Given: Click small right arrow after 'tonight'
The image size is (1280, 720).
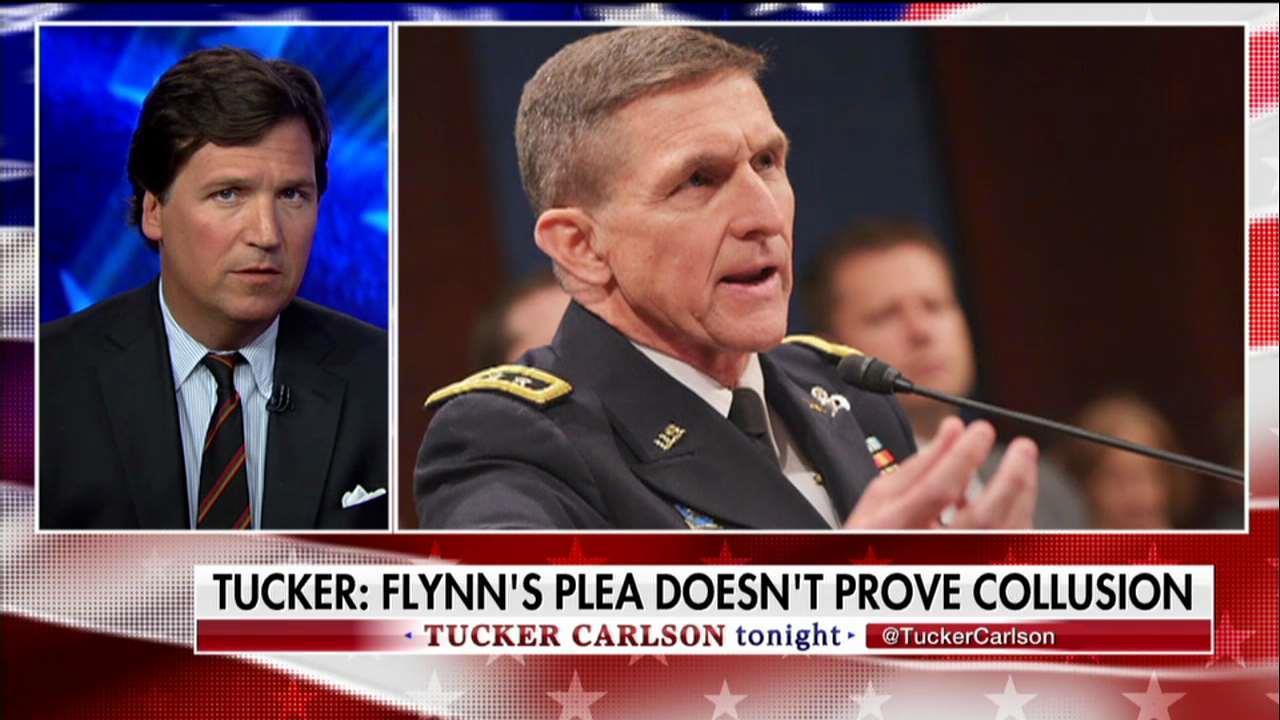Looking at the screenshot, I should (x=851, y=636).
